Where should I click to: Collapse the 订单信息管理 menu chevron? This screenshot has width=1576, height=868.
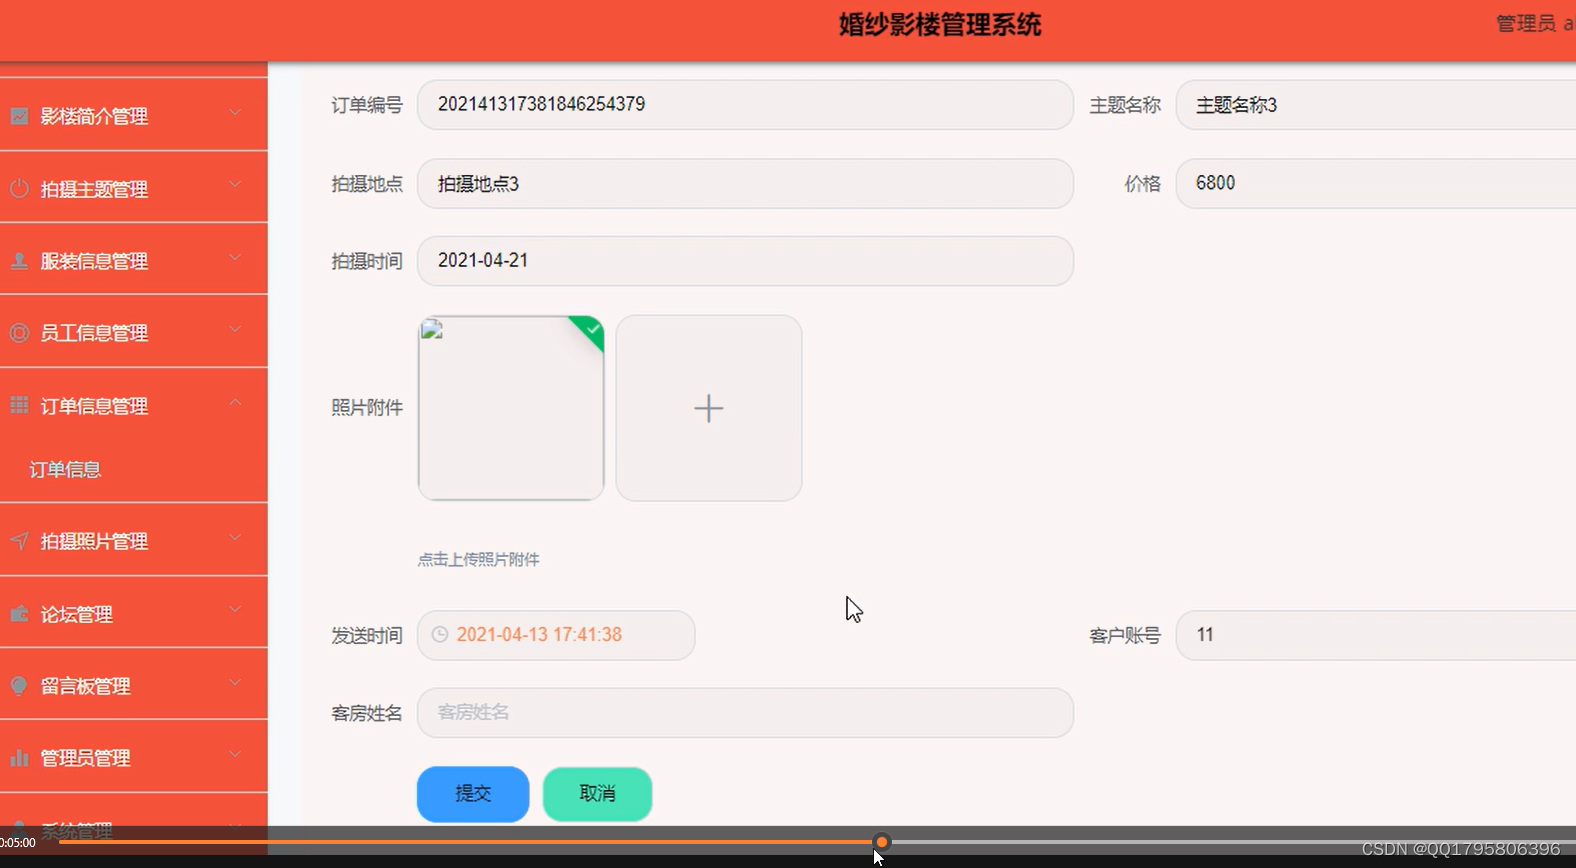(x=235, y=402)
